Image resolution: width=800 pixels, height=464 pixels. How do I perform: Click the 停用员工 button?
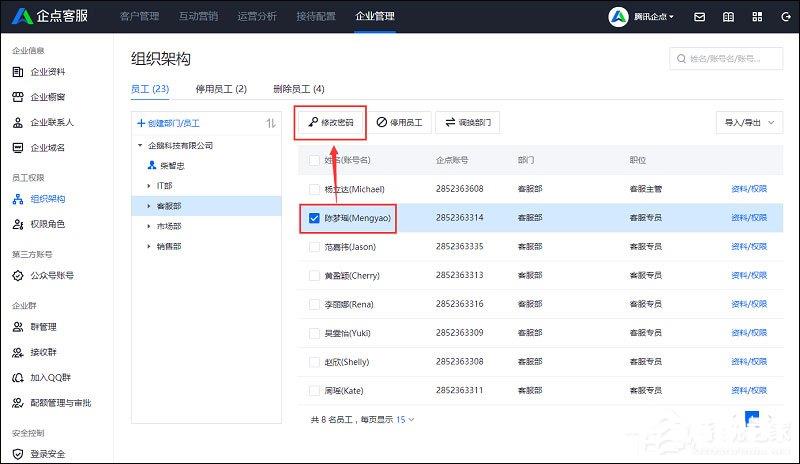tap(399, 123)
